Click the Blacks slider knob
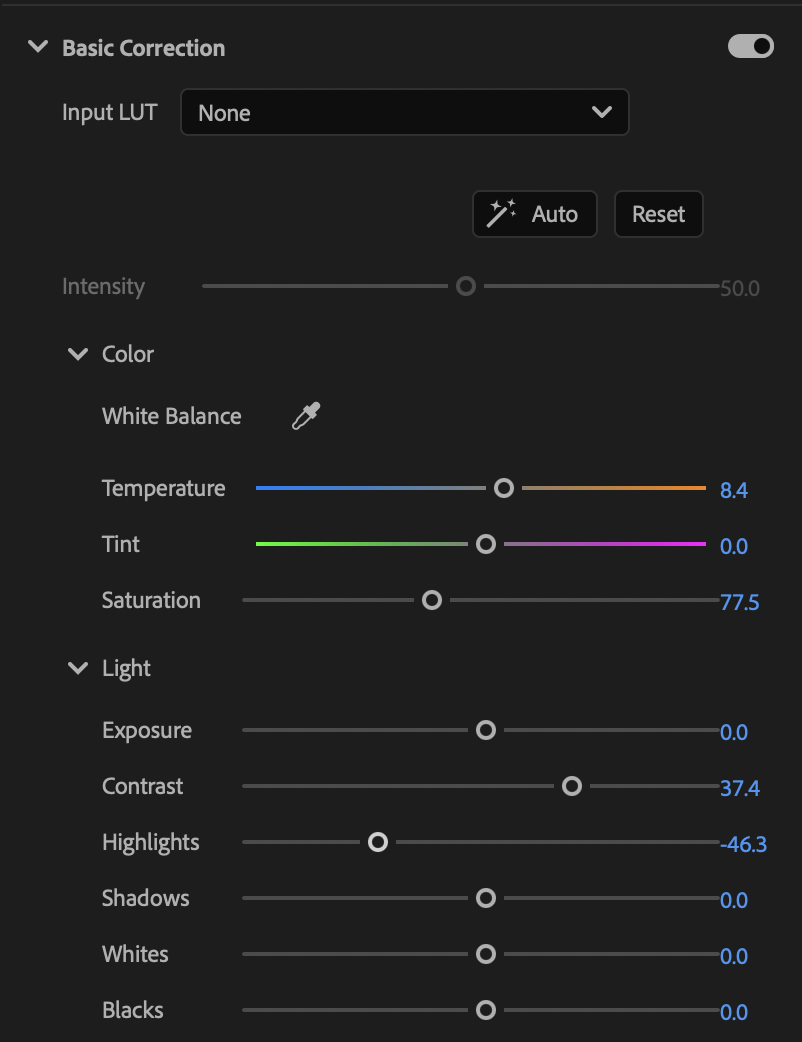This screenshot has width=802, height=1042. click(x=486, y=1010)
